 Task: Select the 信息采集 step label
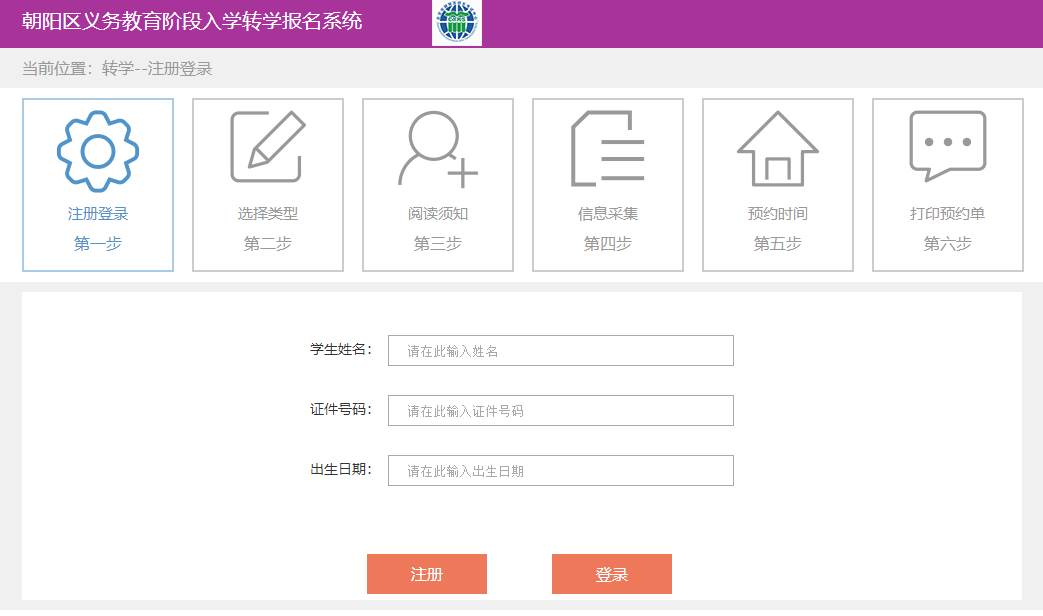(x=608, y=214)
